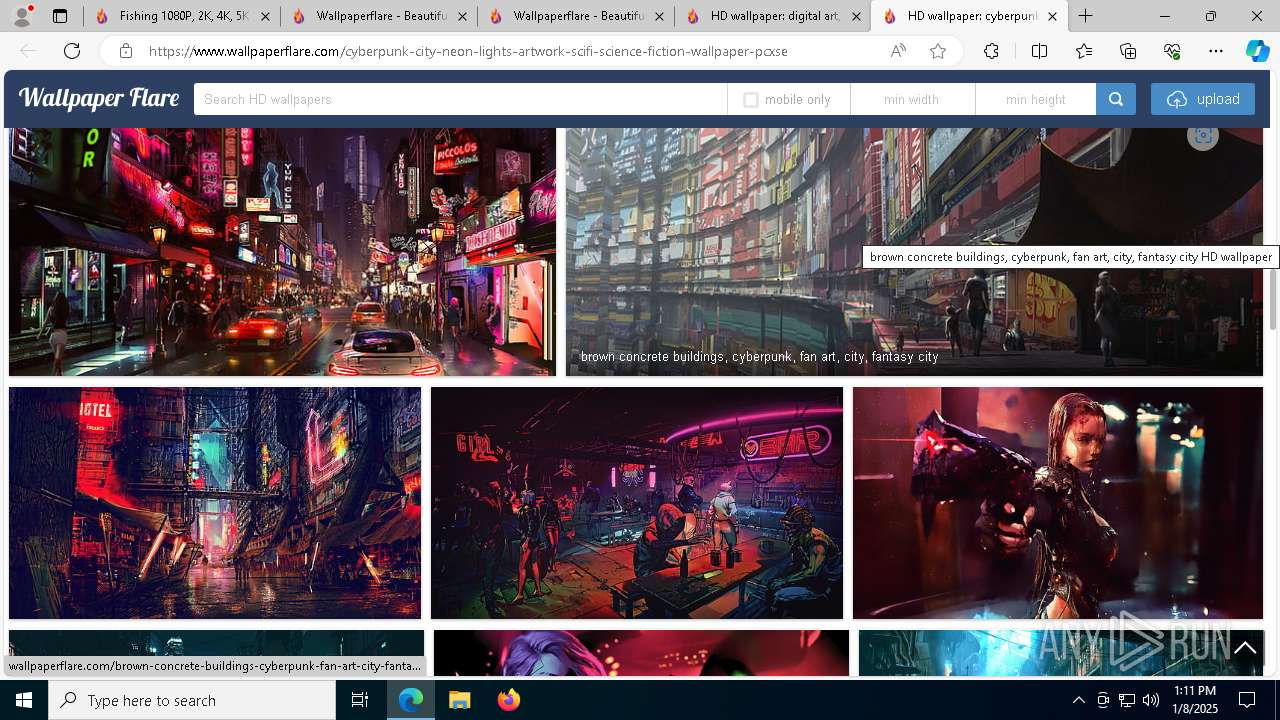Click the taskbar search box
The width and height of the screenshot is (1280, 720).
pos(192,700)
